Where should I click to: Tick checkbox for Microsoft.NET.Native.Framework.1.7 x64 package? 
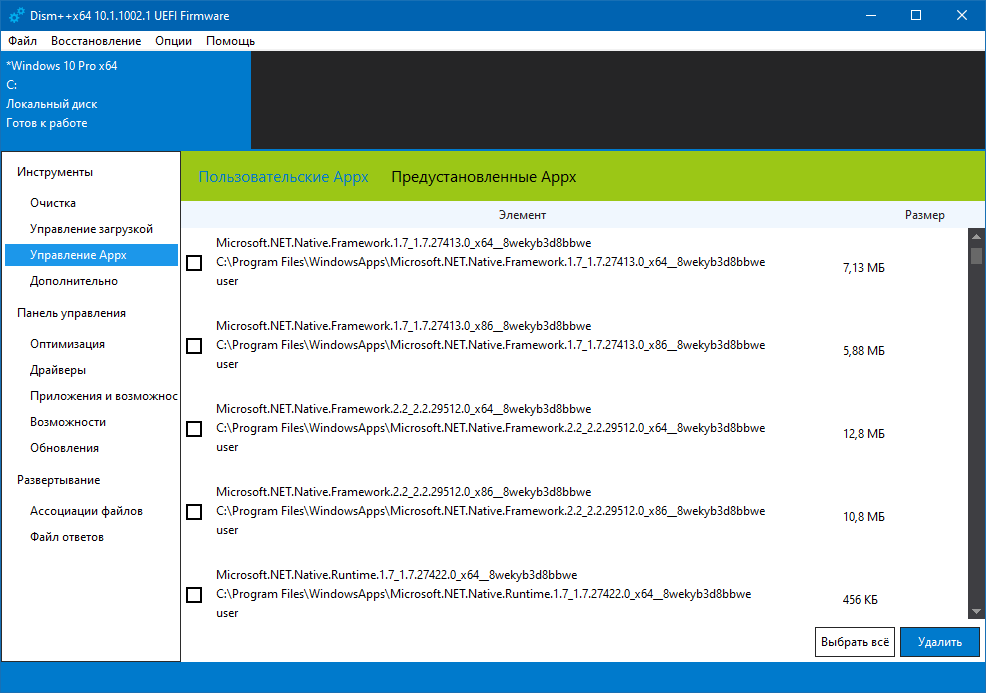[x=194, y=263]
